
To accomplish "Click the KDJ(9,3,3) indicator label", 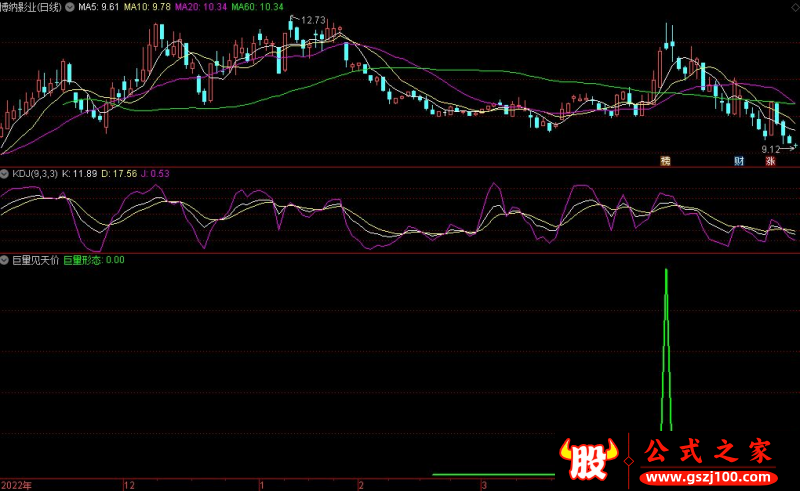I will pos(33,173).
